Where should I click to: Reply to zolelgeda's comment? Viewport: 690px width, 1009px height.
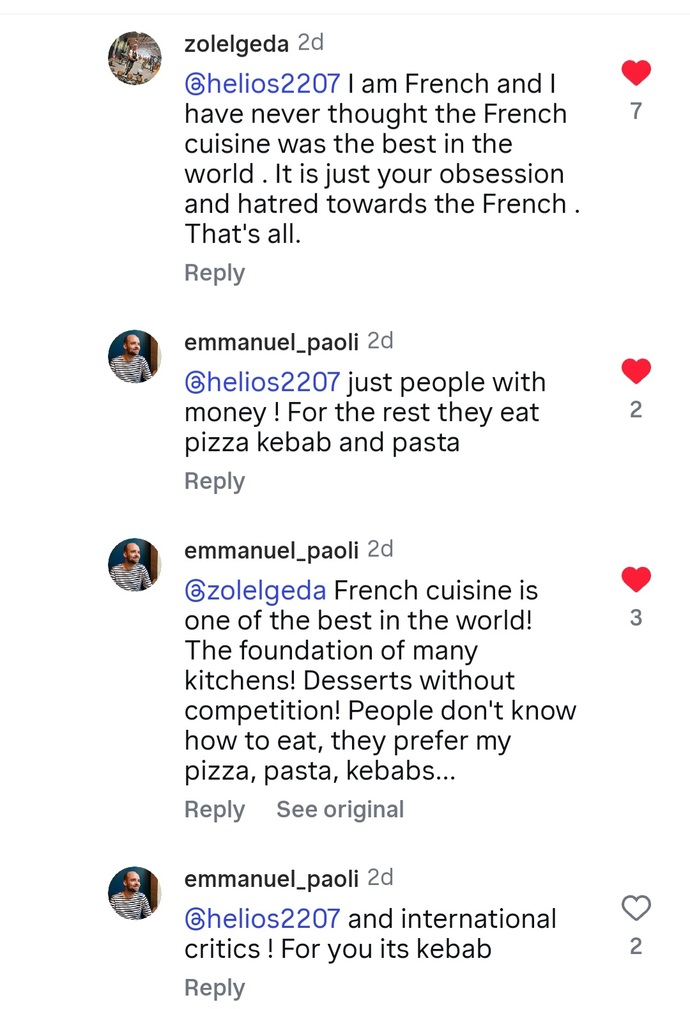point(214,272)
